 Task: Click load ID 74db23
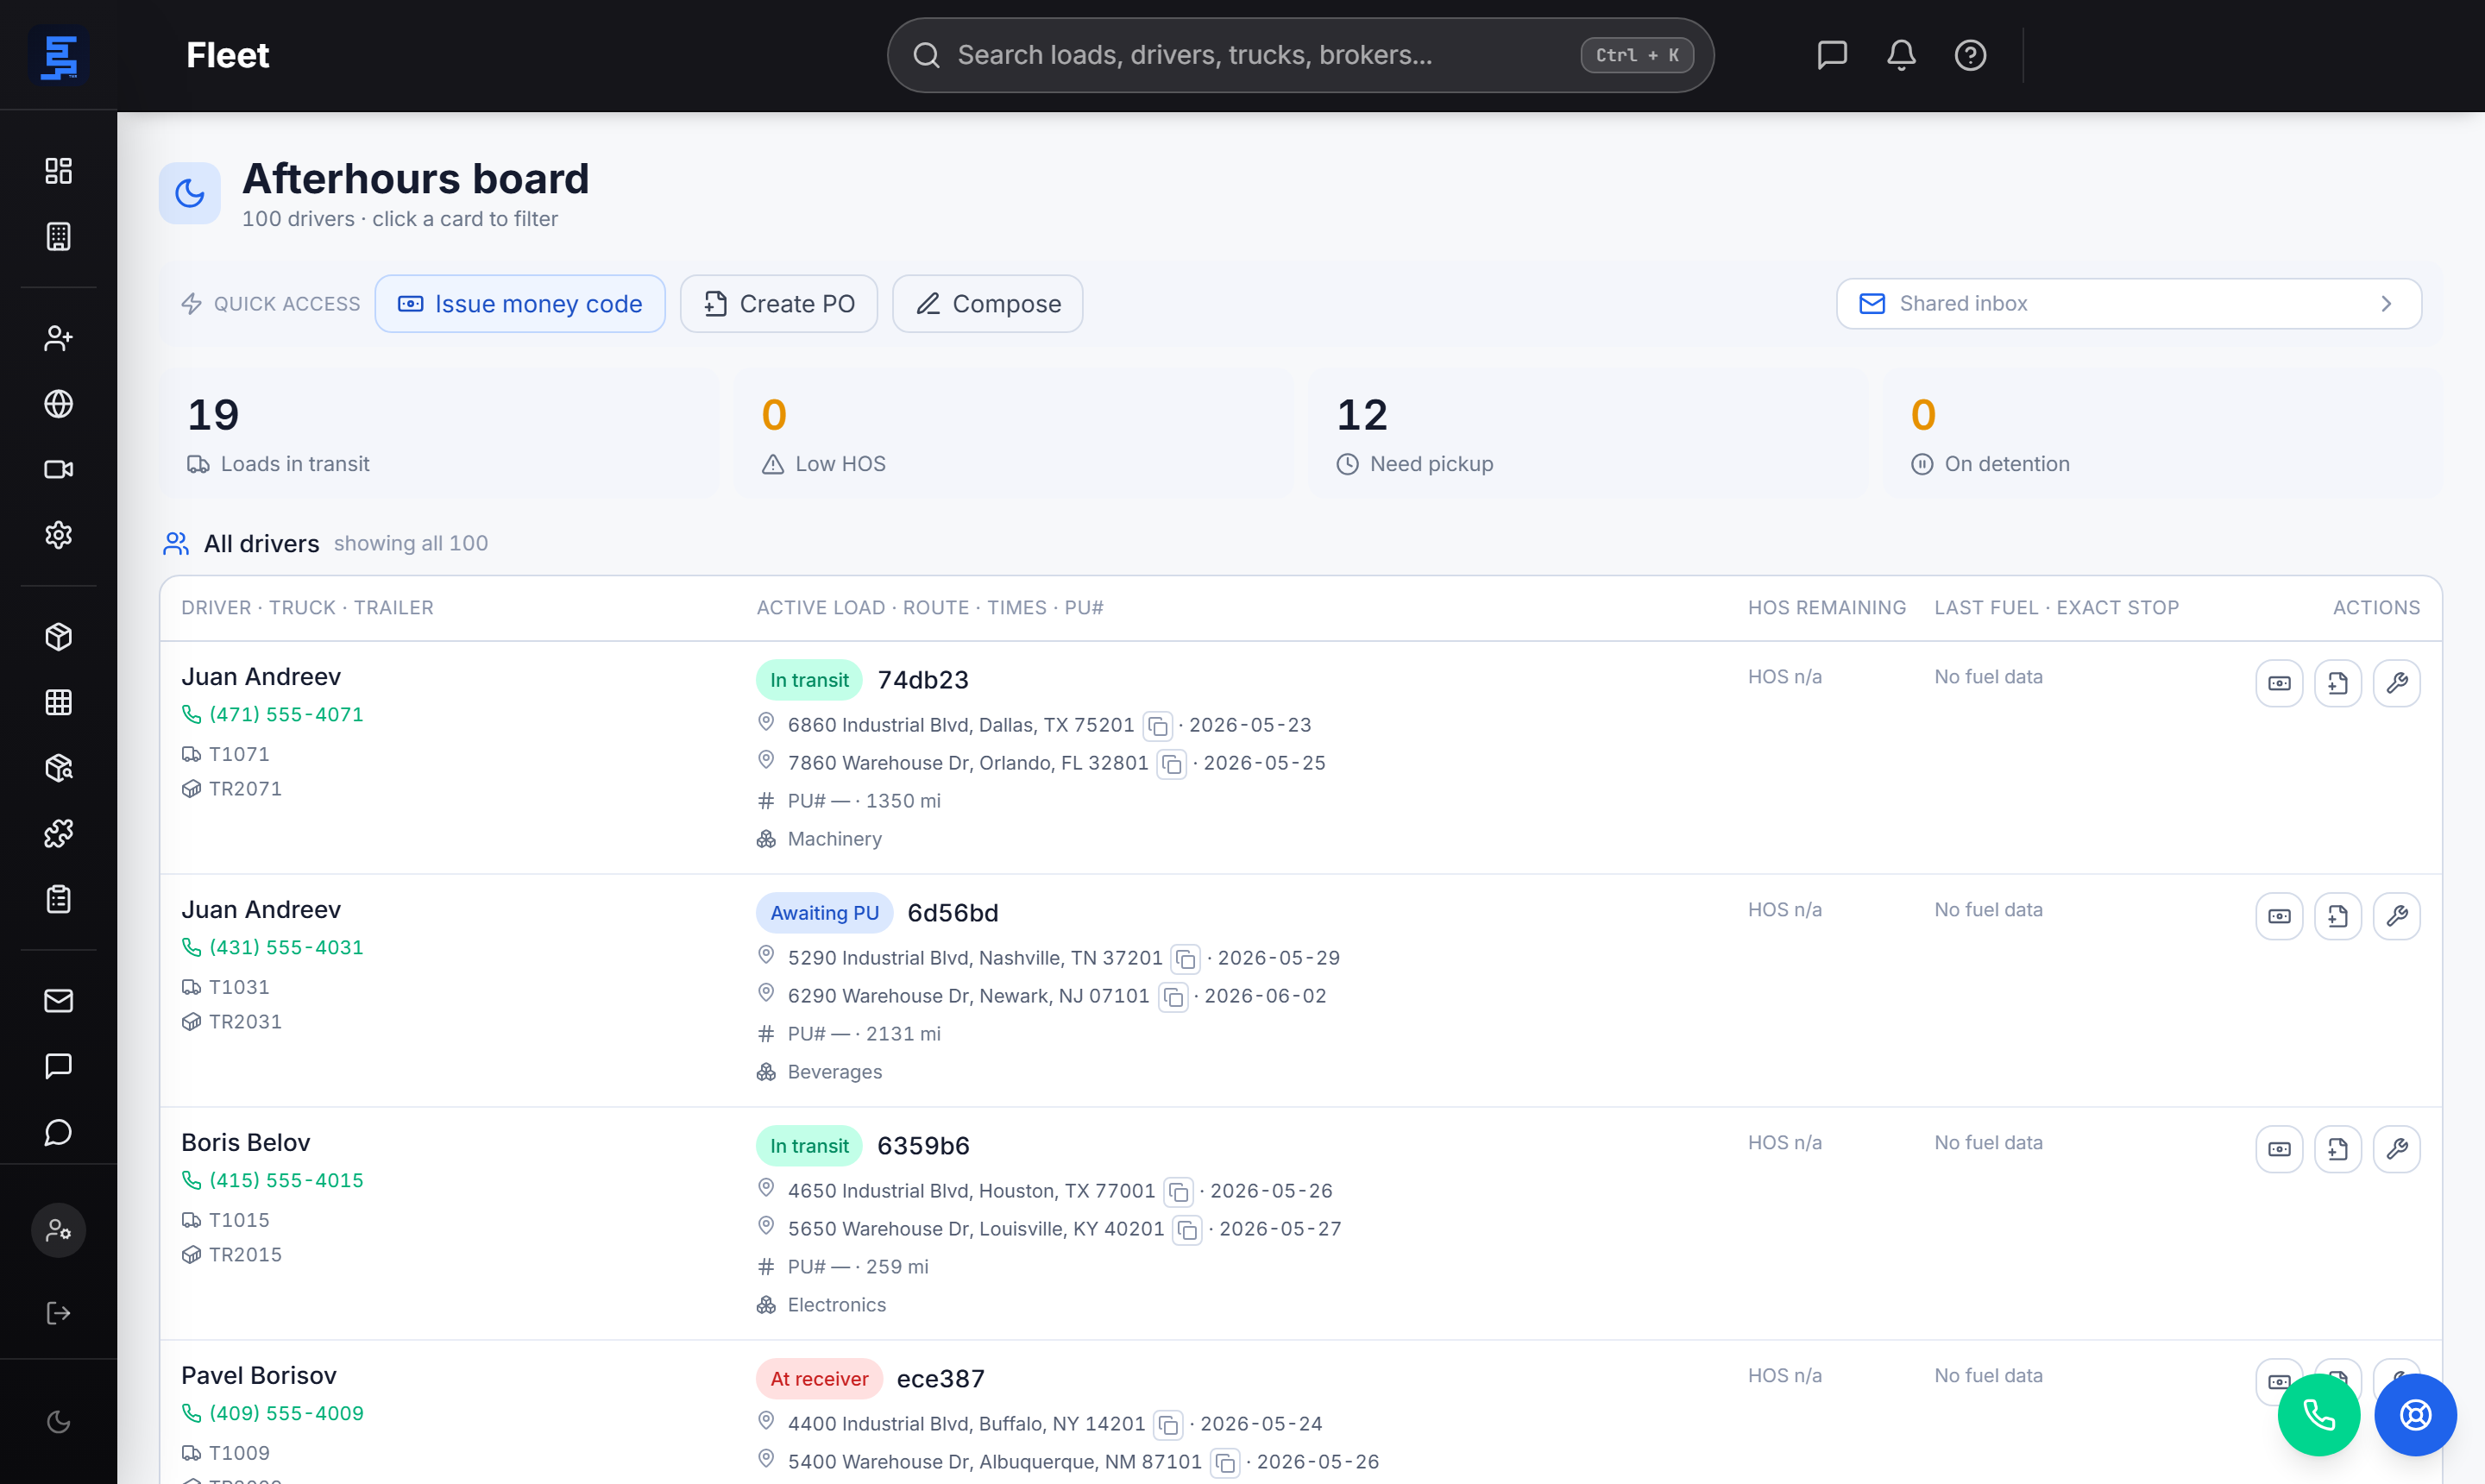coord(922,680)
